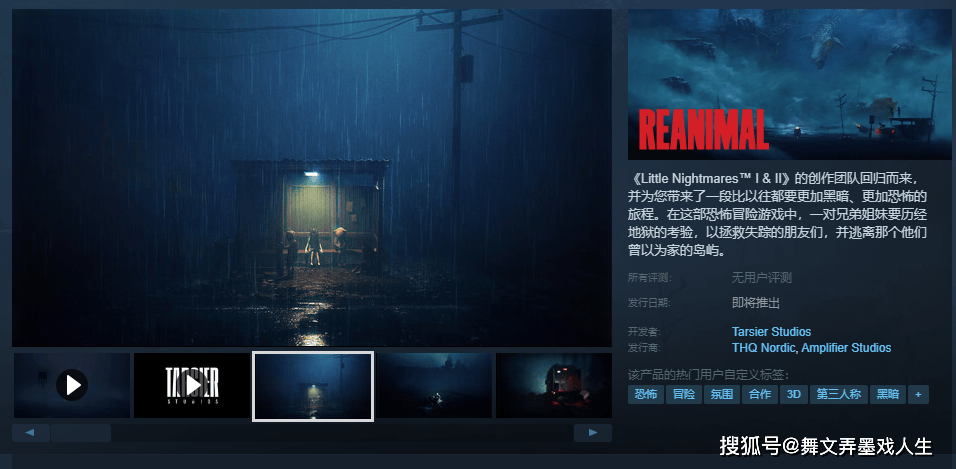Select the 3D tag
The image size is (956, 469).
pyautogui.click(x=793, y=394)
